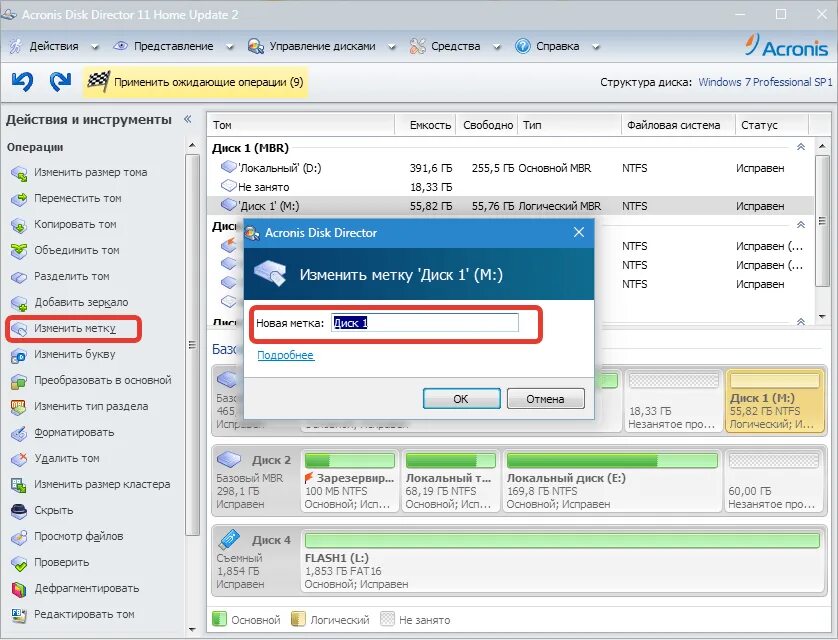This screenshot has height=640, width=838.
Task: Select the 'Локальный' (D:) volume row
Action: point(510,168)
